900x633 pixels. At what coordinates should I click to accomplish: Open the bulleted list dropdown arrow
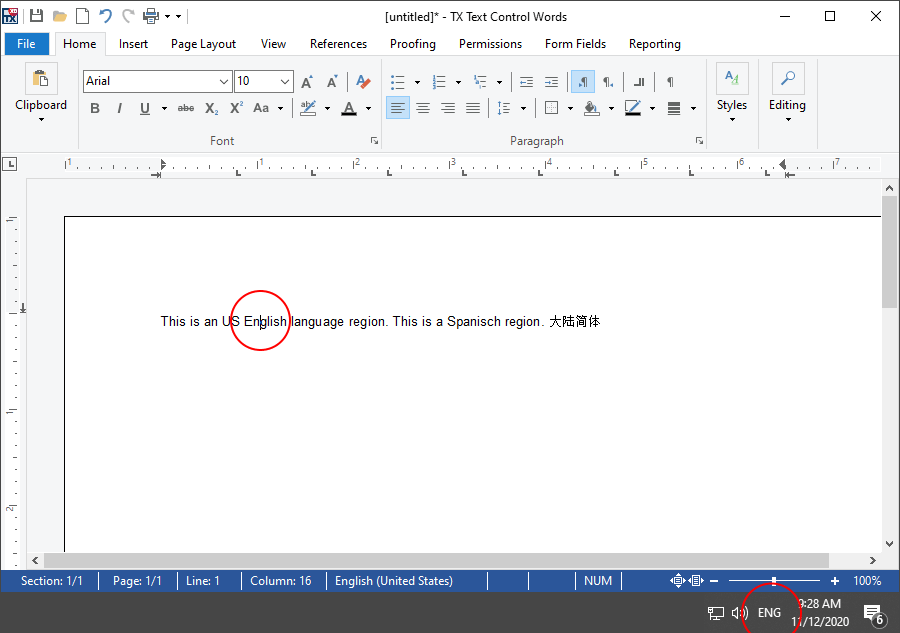pos(417,82)
